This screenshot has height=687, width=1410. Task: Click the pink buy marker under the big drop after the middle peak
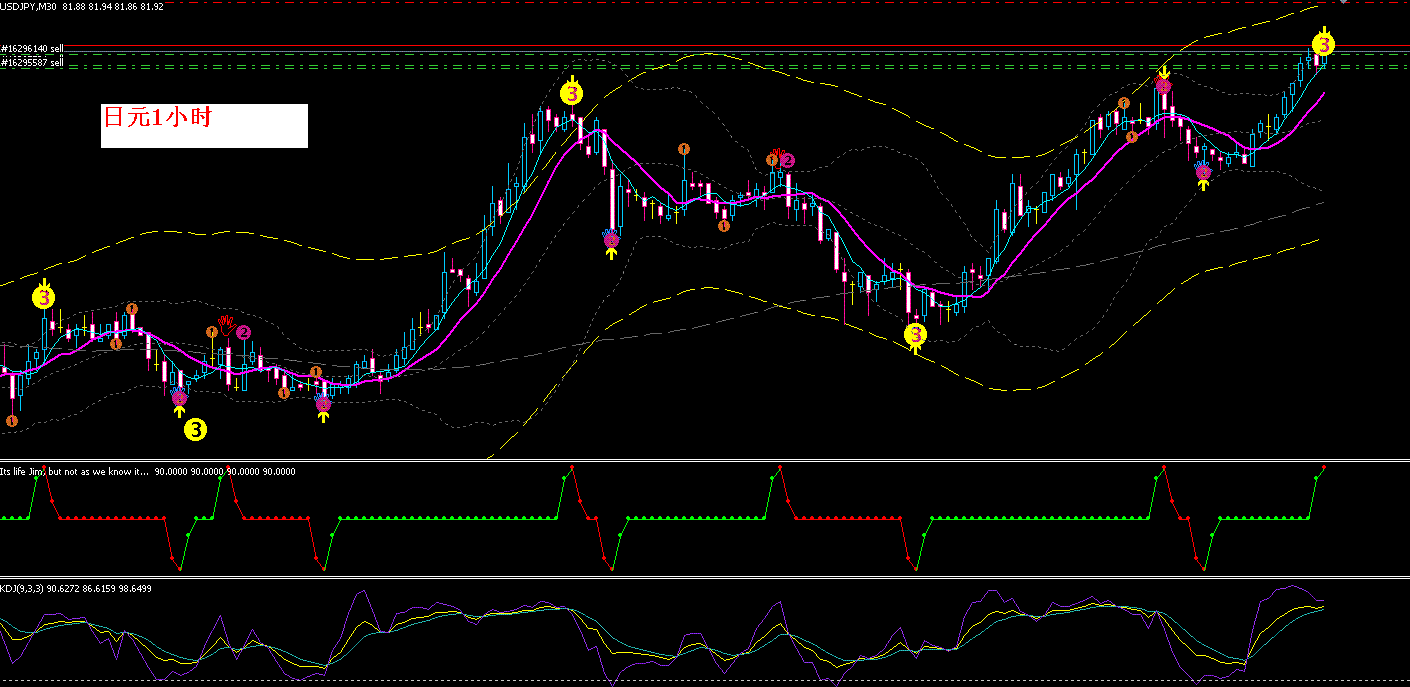pos(611,238)
